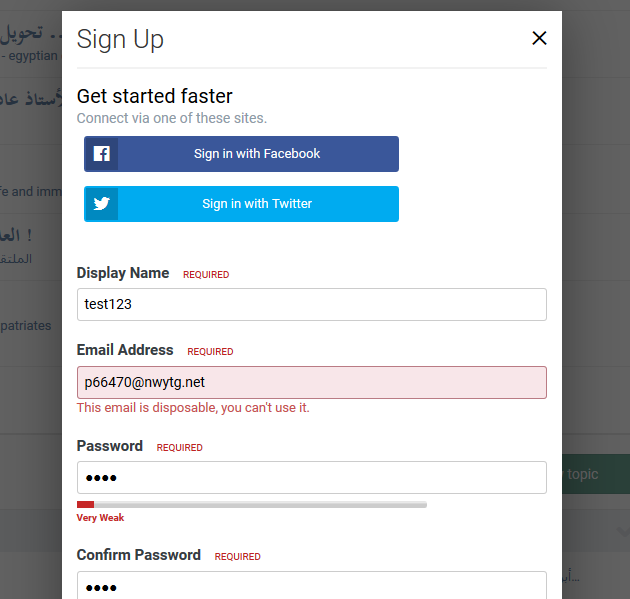Click the Get started faster heading
630x599 pixels.
click(x=154, y=96)
